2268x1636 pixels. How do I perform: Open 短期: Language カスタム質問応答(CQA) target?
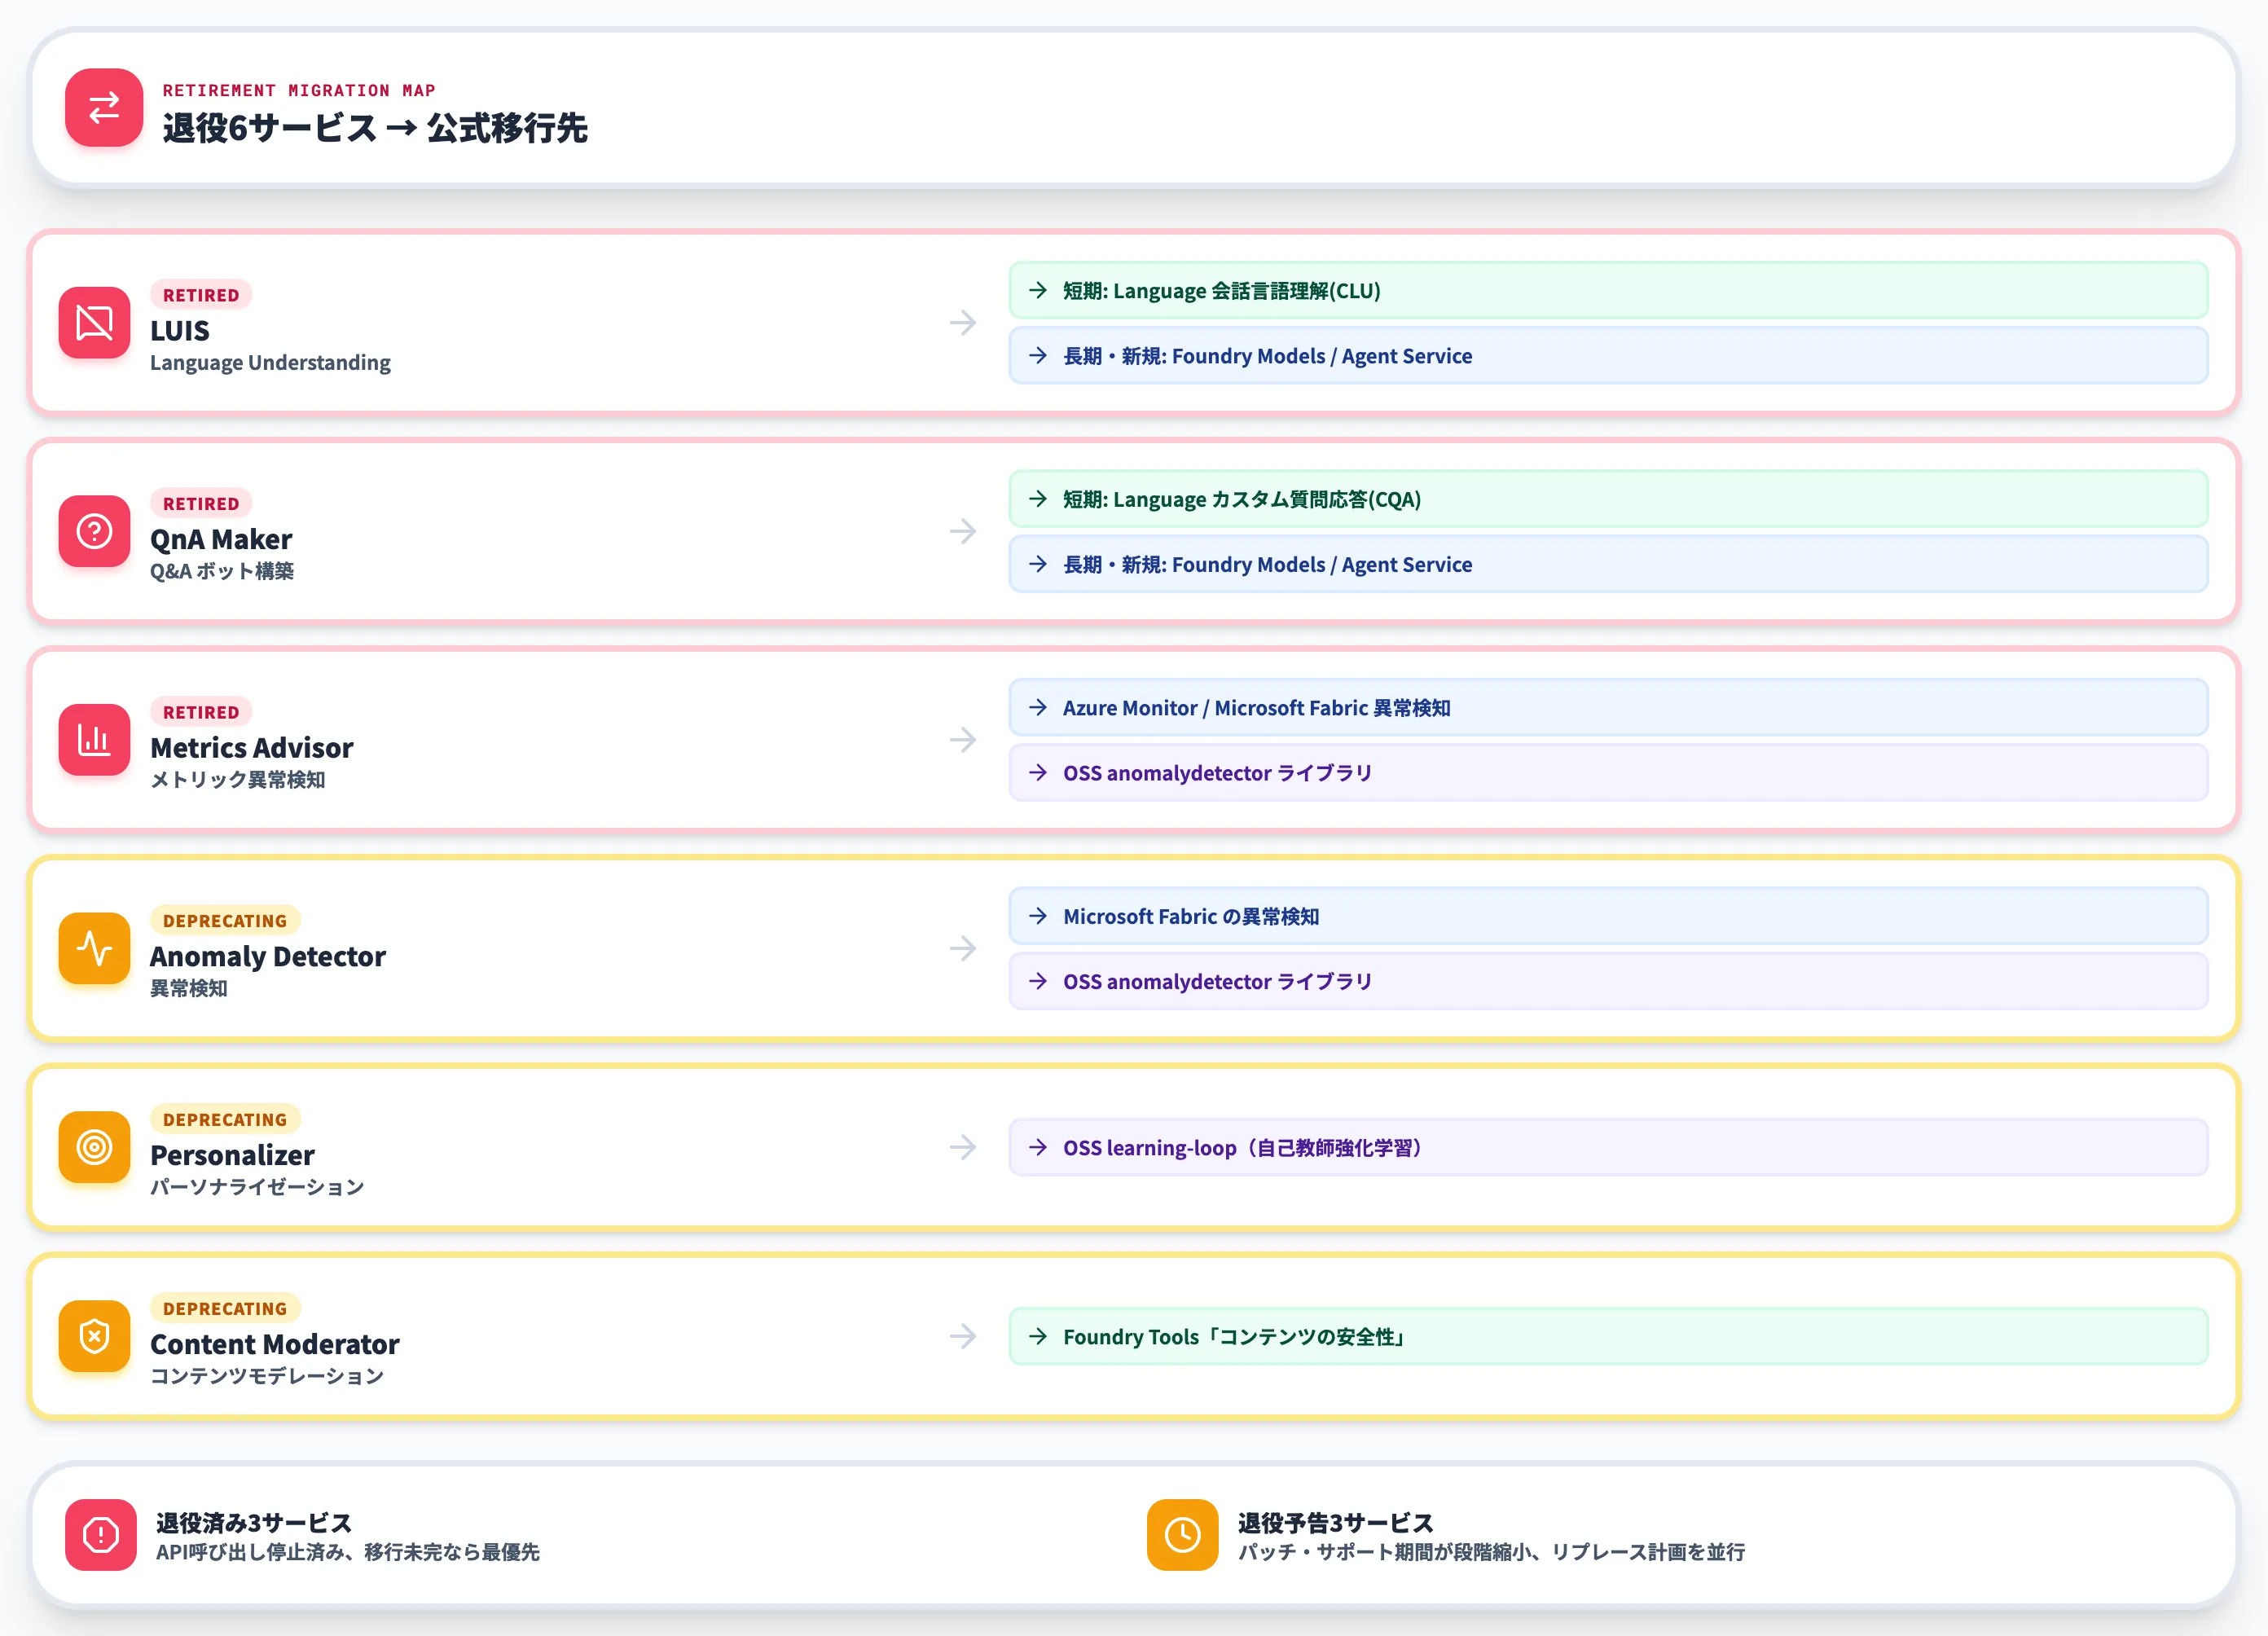pyautogui.click(x=1608, y=498)
